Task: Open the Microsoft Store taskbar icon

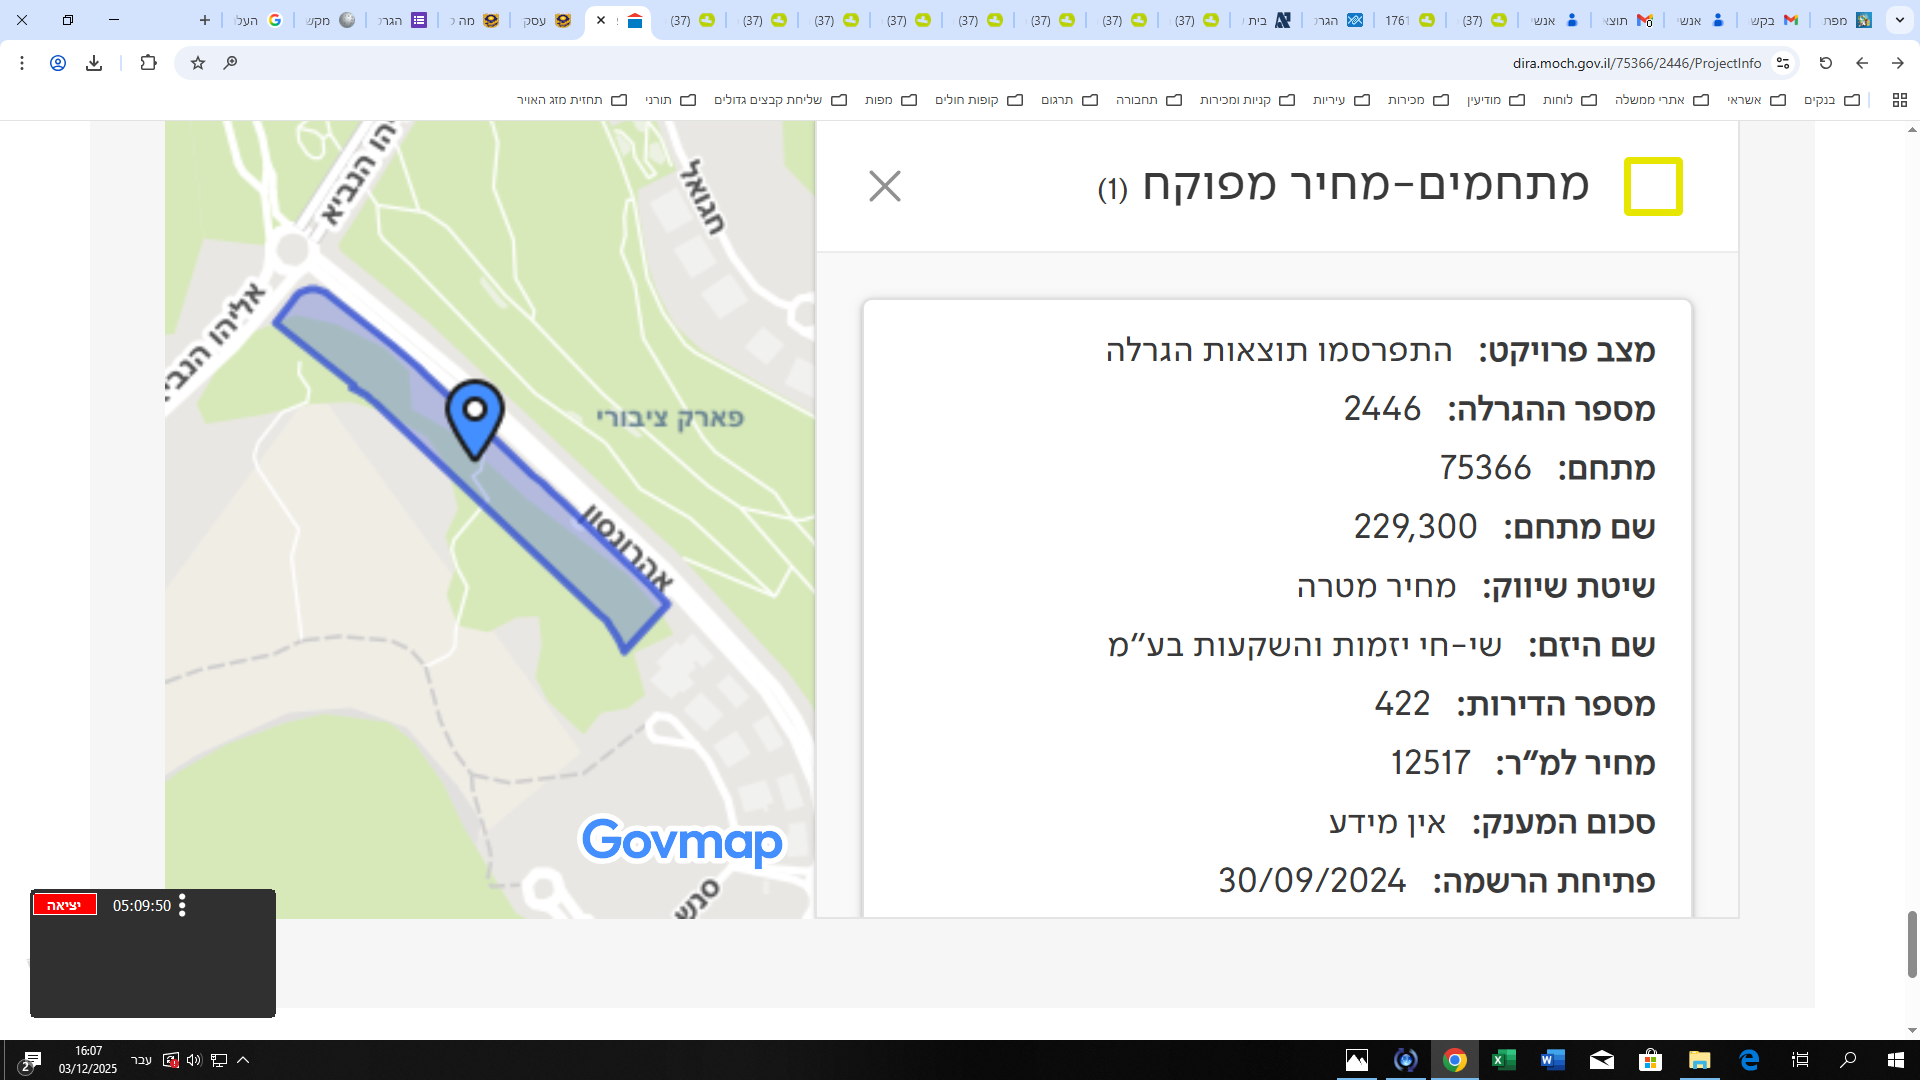Action: tap(1653, 1061)
